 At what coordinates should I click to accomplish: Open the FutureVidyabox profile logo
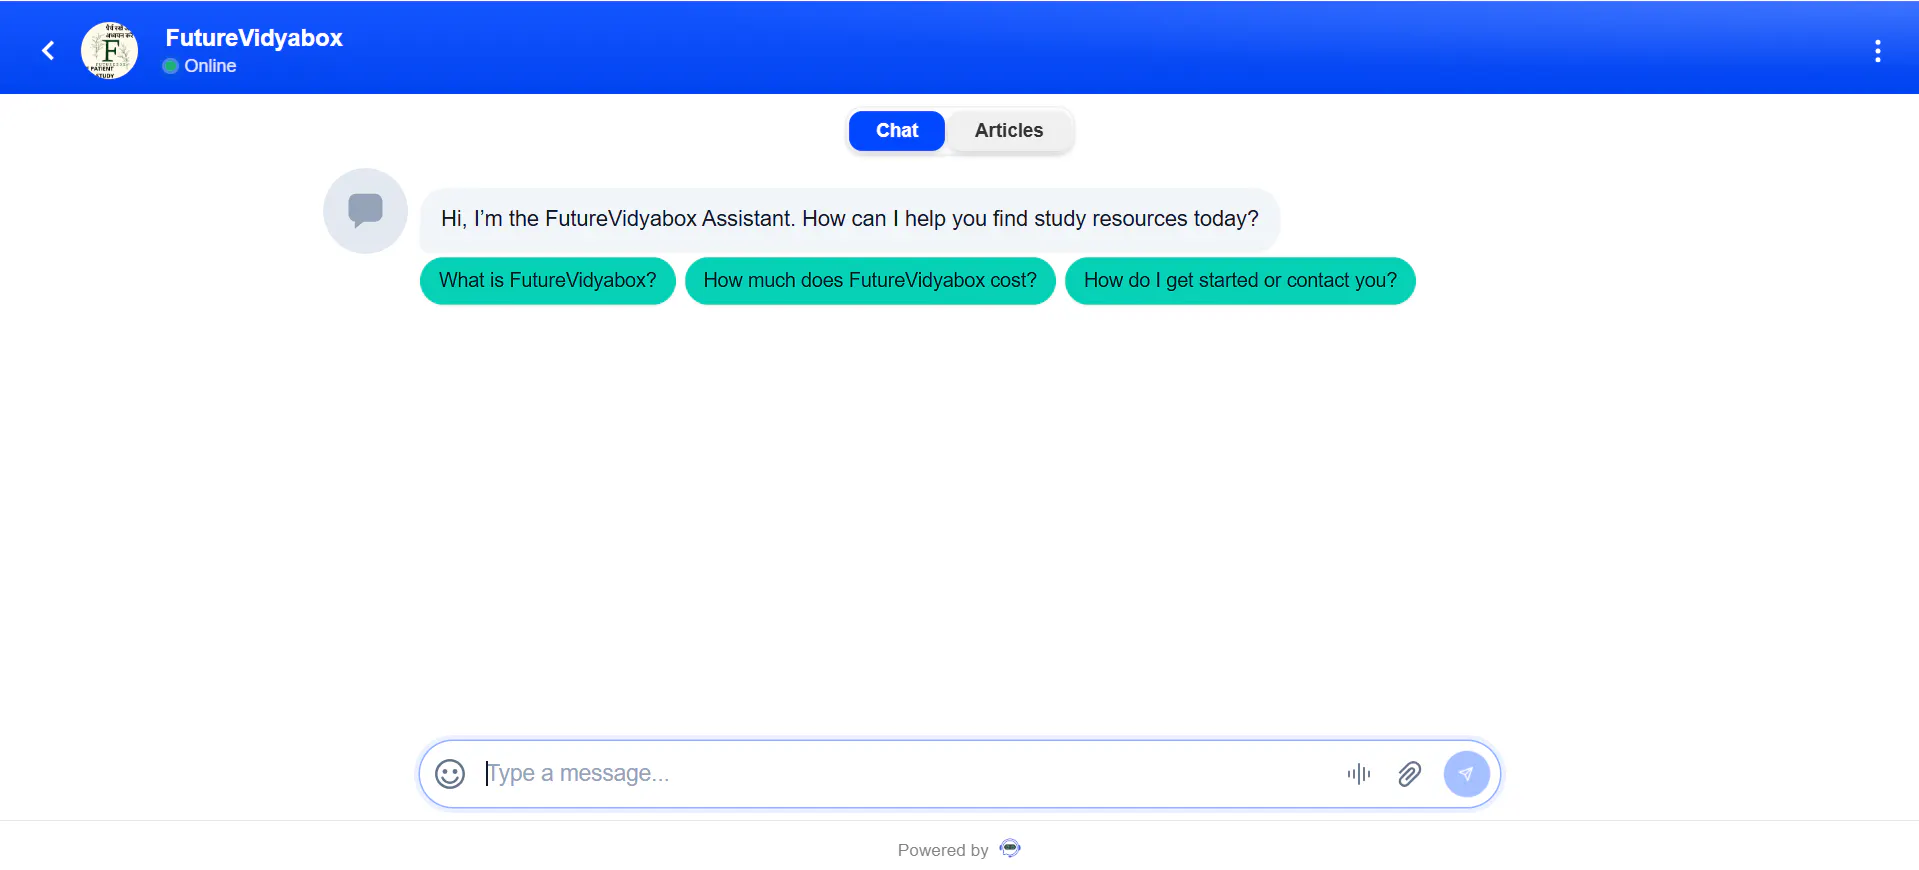pyautogui.click(x=109, y=50)
